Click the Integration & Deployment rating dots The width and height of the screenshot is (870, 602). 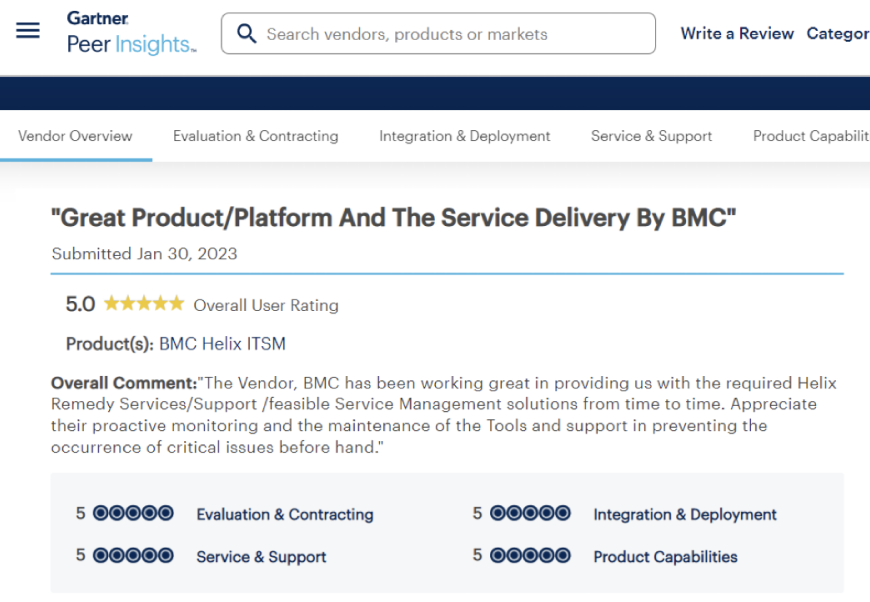[x=530, y=513]
